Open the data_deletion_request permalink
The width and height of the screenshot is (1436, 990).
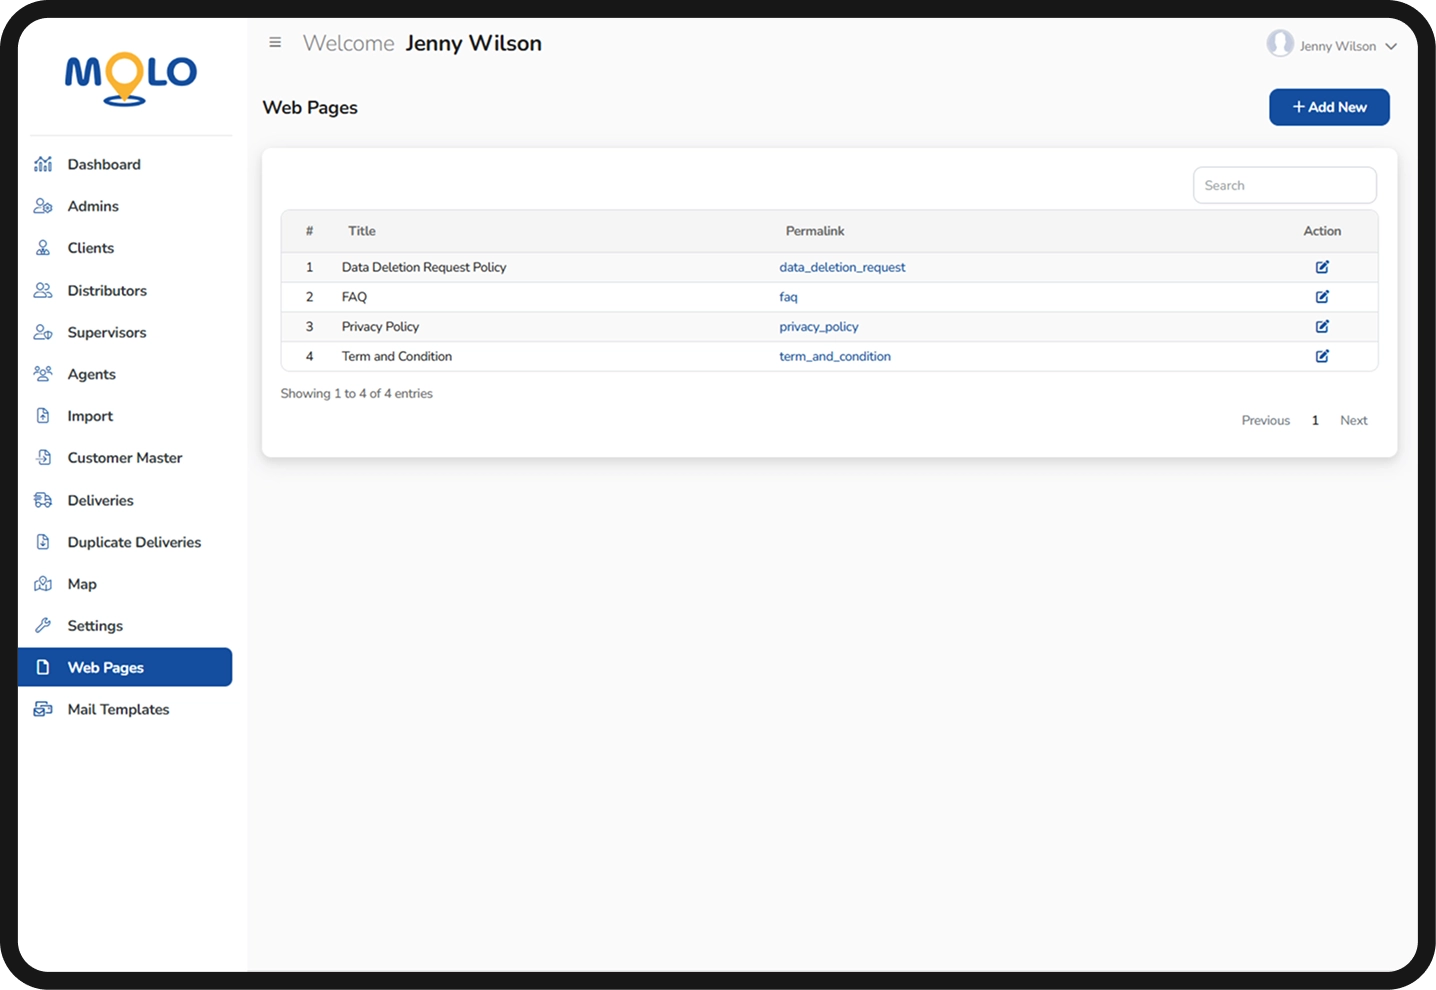[842, 267]
